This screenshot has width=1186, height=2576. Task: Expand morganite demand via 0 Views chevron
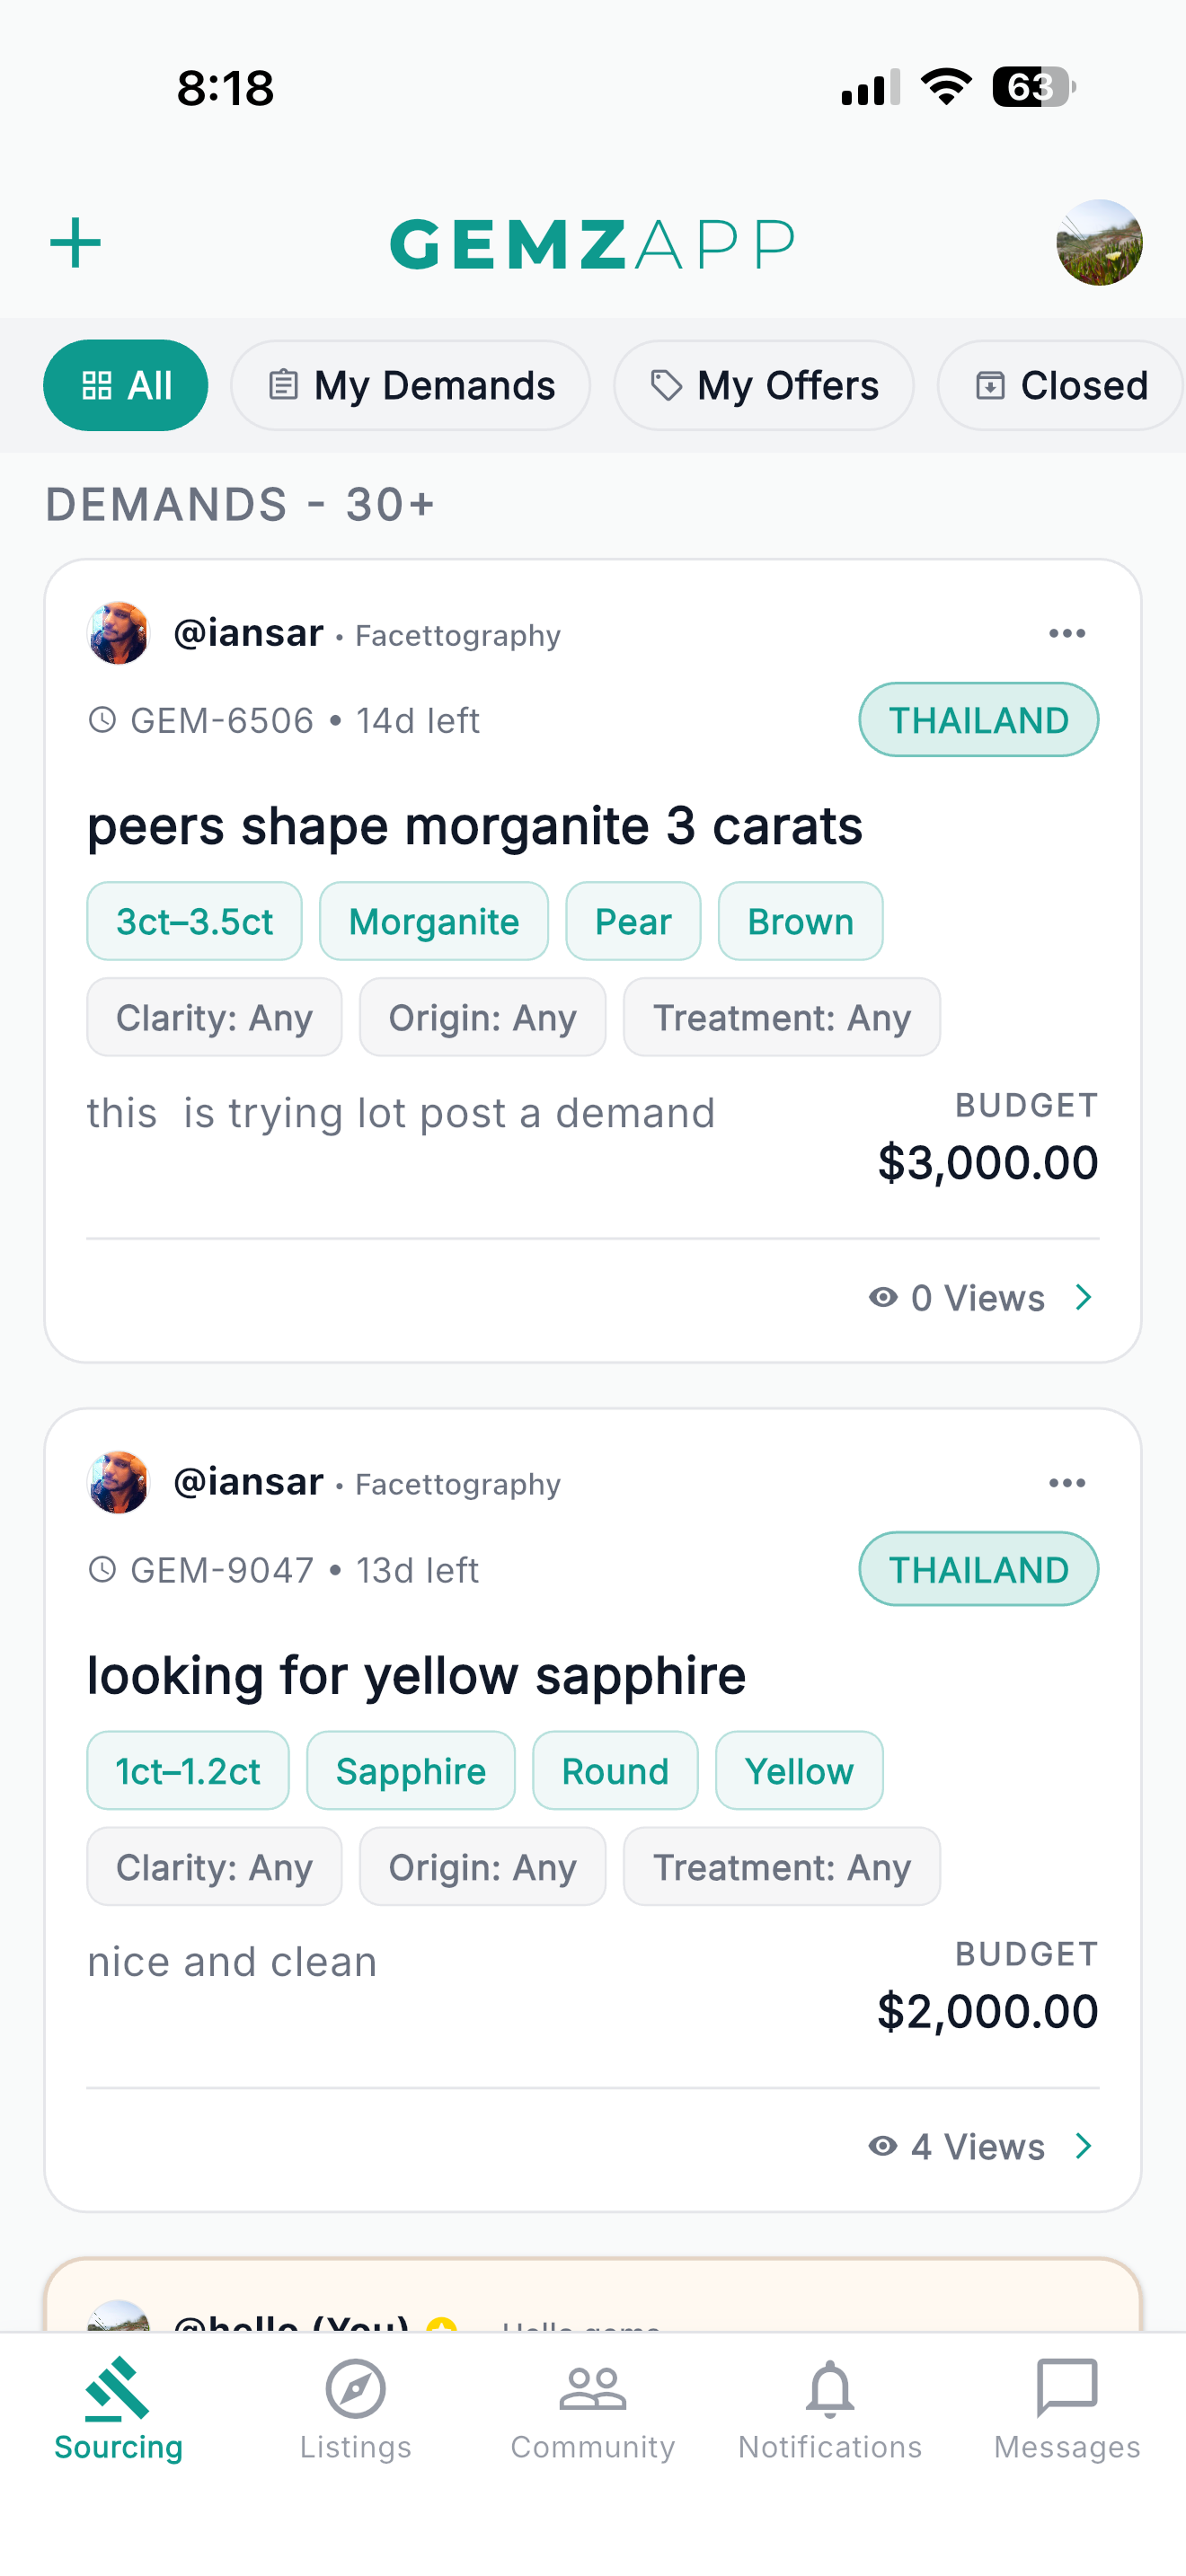[x=1084, y=1297]
